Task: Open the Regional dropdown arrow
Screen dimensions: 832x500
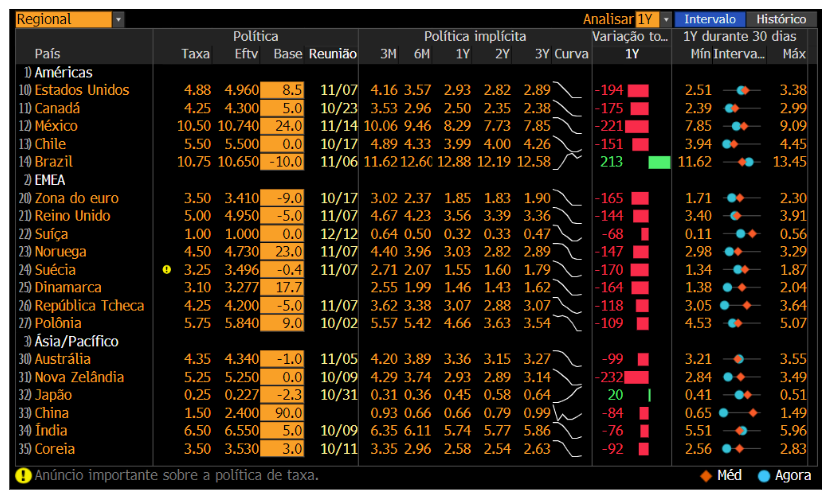Action: click(x=118, y=20)
